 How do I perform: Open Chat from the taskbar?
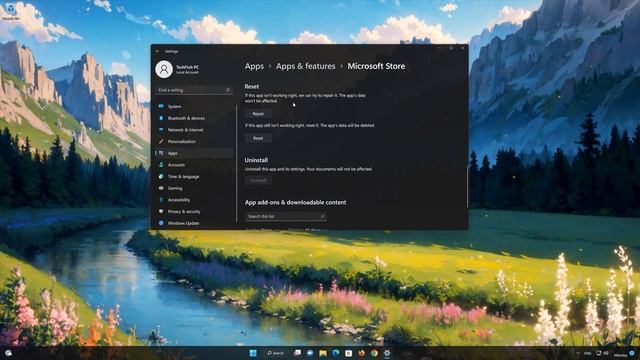310,353
